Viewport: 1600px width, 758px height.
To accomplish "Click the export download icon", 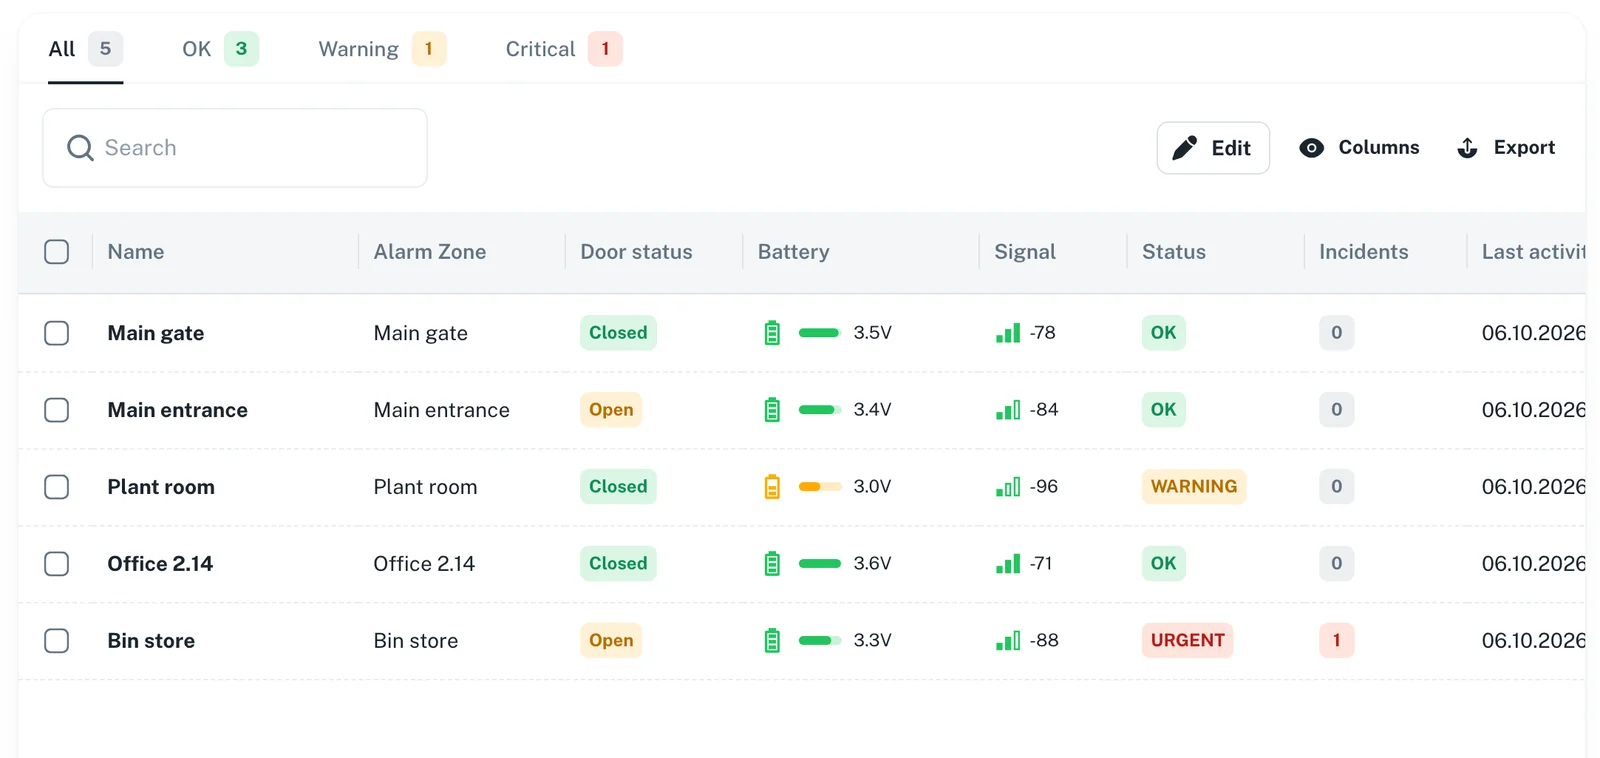I will [x=1467, y=148].
